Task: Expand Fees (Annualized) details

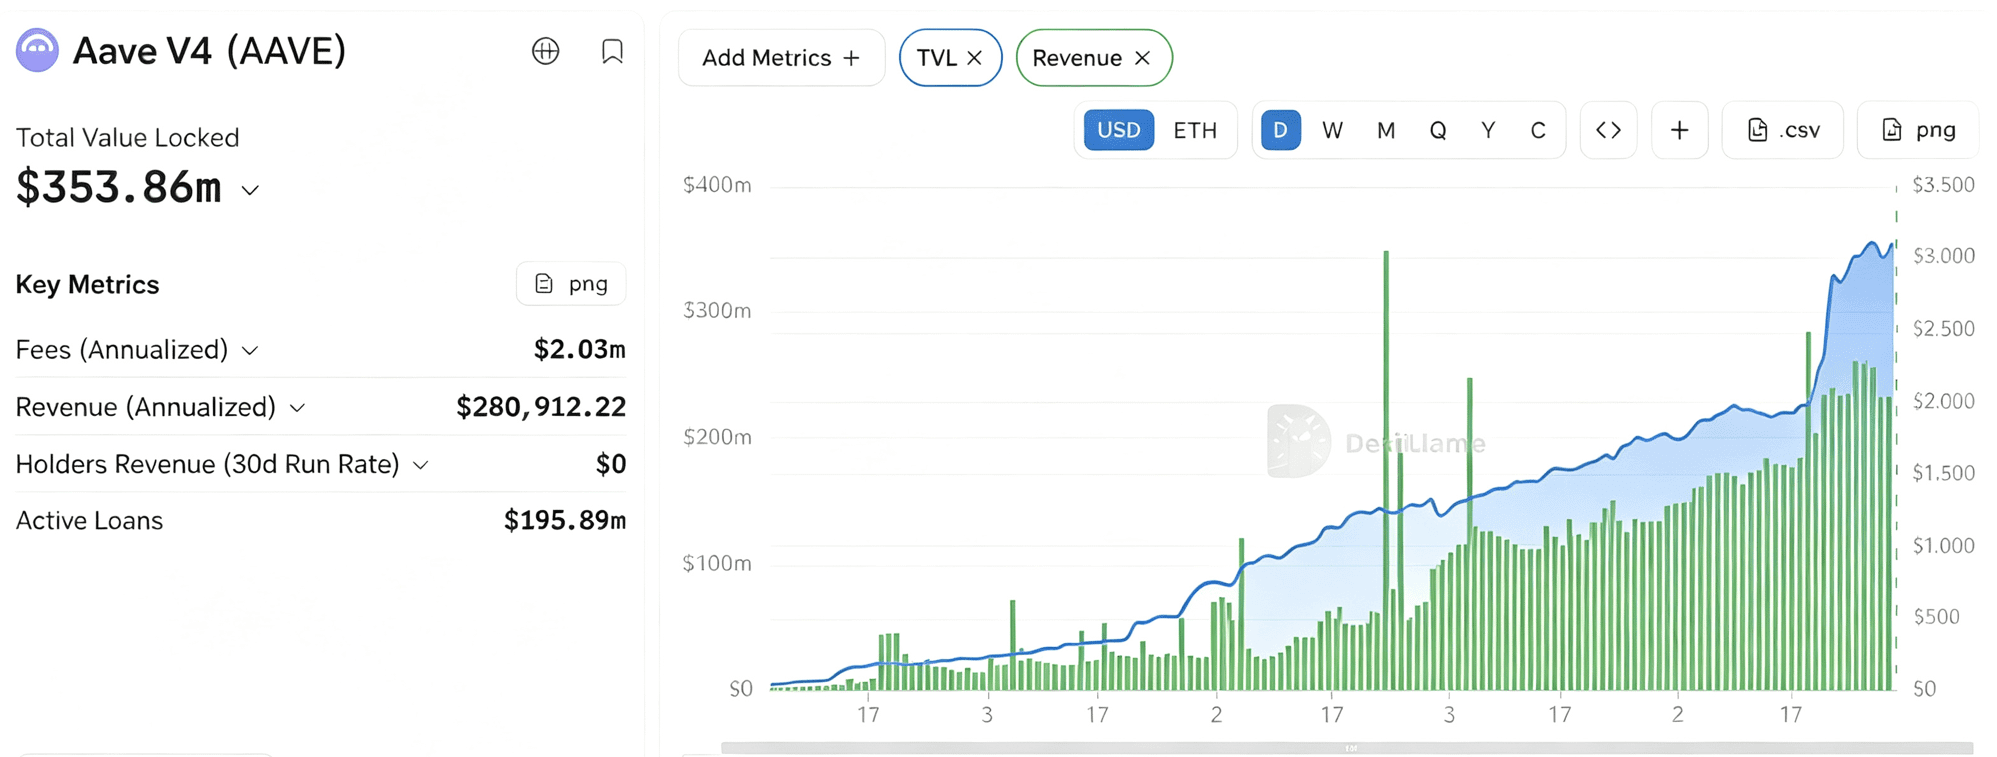Action: pos(250,350)
